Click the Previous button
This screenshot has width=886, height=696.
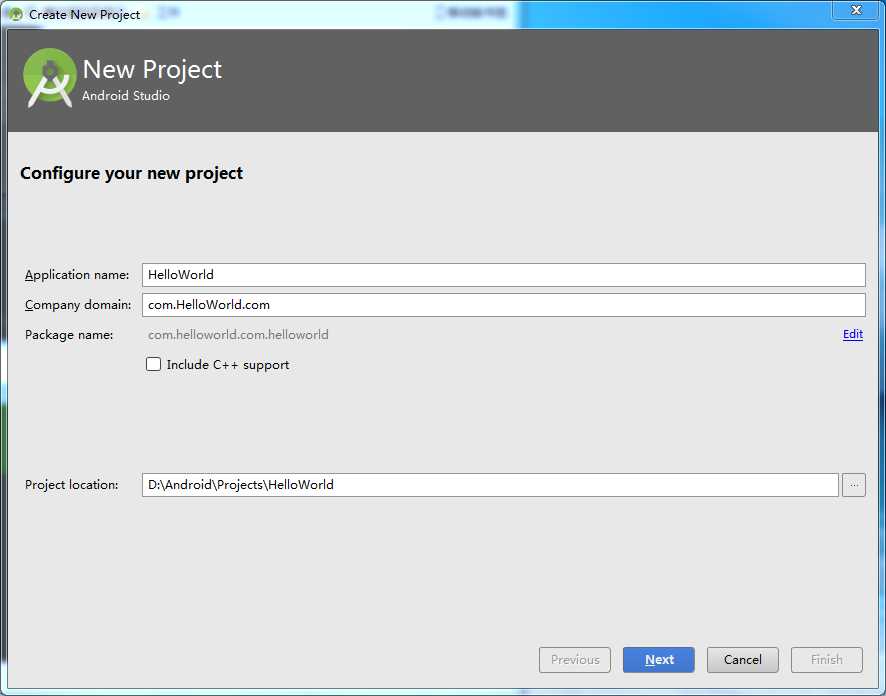[x=575, y=660]
